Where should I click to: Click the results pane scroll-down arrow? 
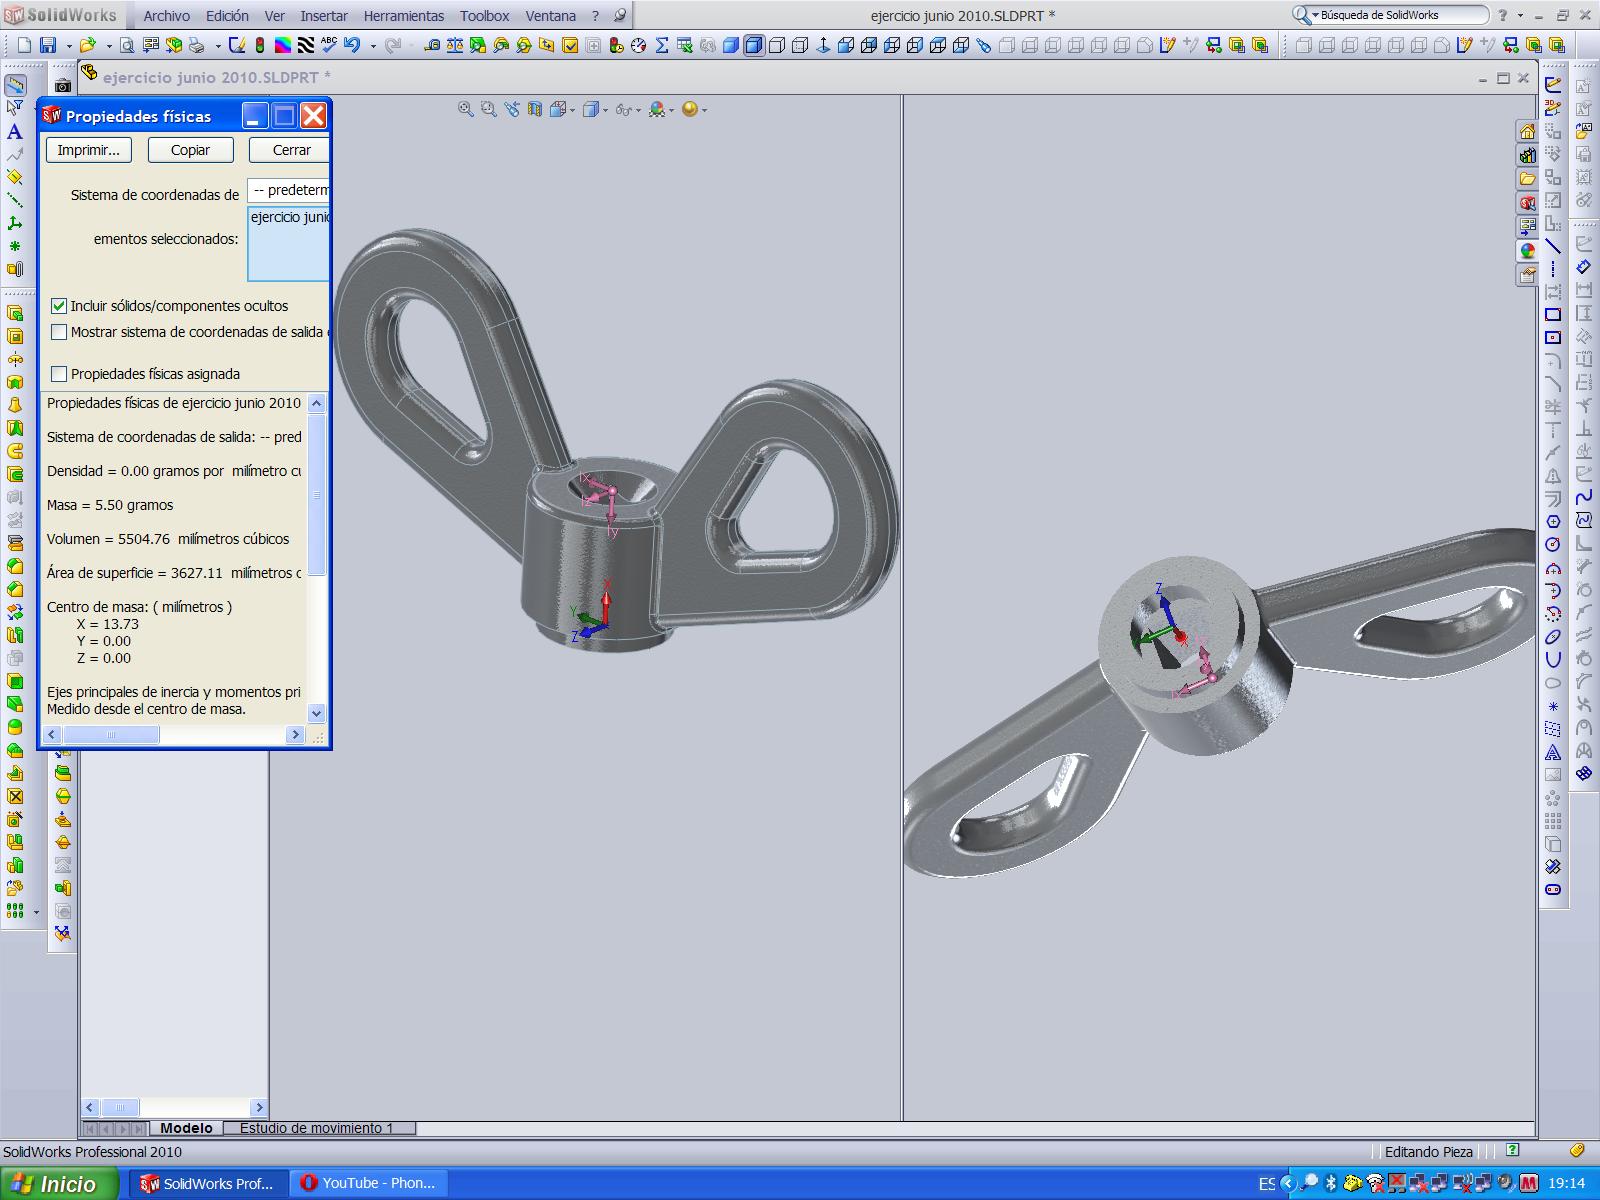coord(317,713)
